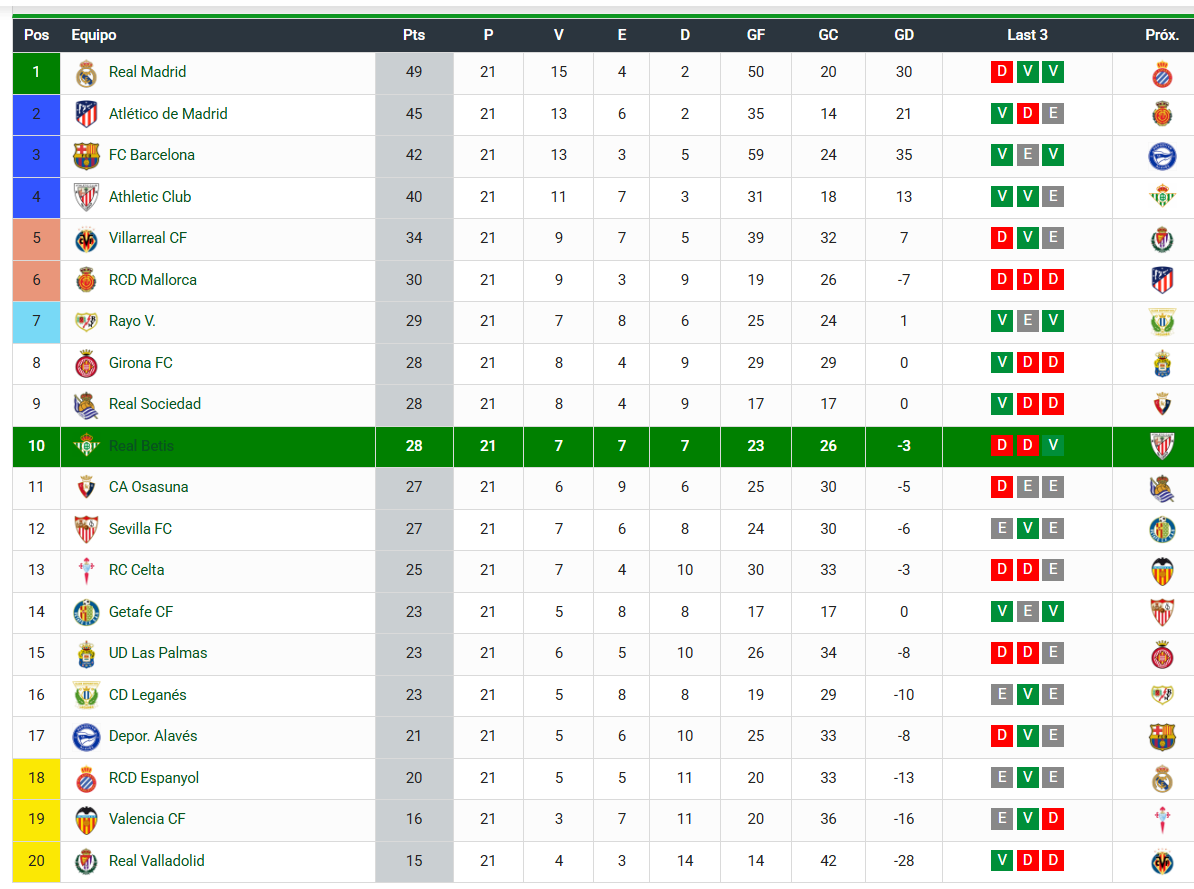1194x889 pixels.
Task: Open the Atlético de Madrid team link
Action: (x=168, y=114)
